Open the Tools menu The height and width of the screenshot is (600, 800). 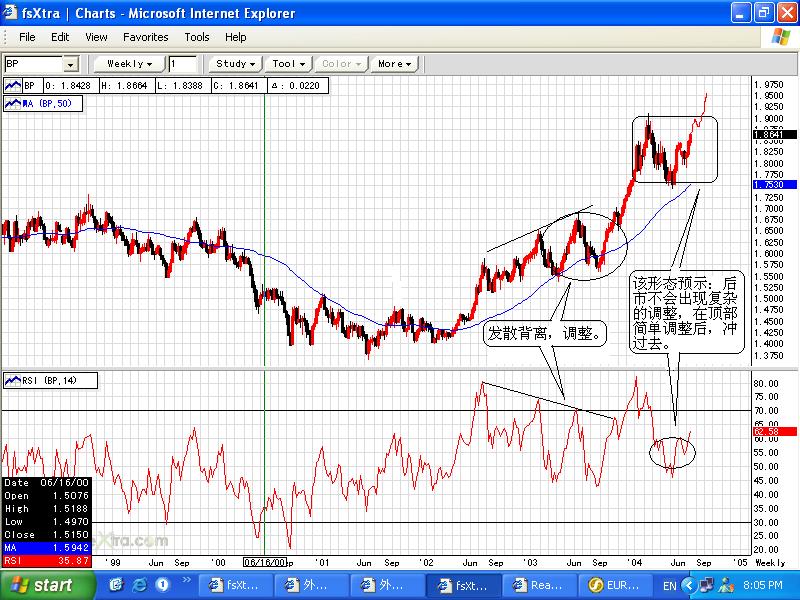click(196, 37)
